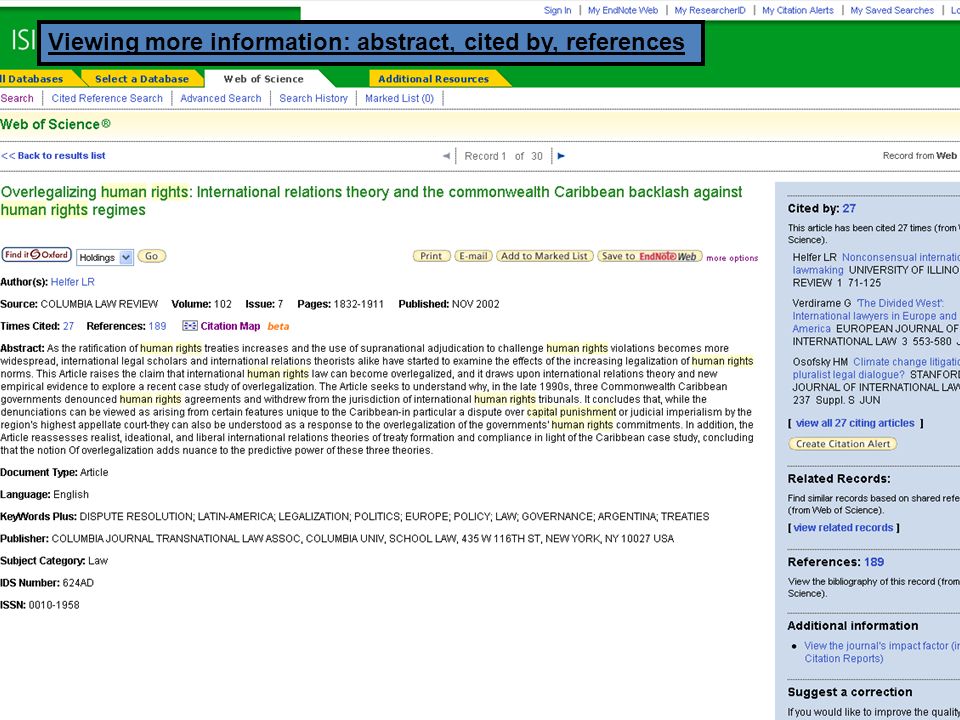
Task: Click Find it @ Oxford button
Action: click(37, 255)
